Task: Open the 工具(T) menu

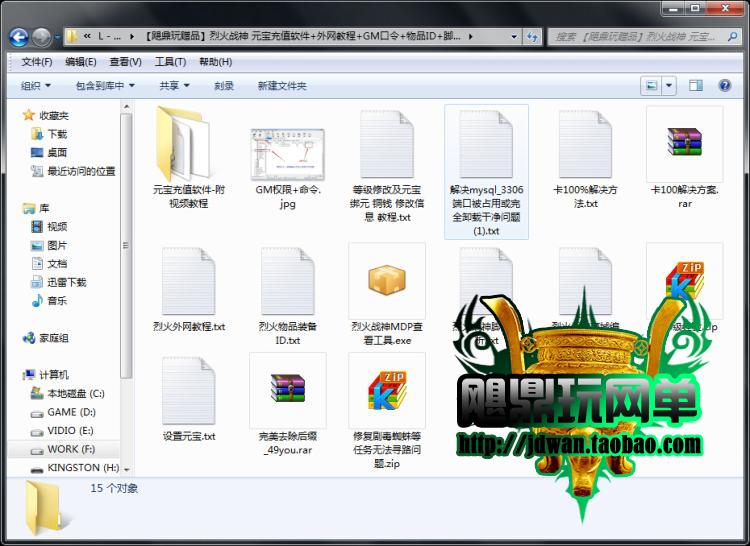Action: (x=170, y=61)
